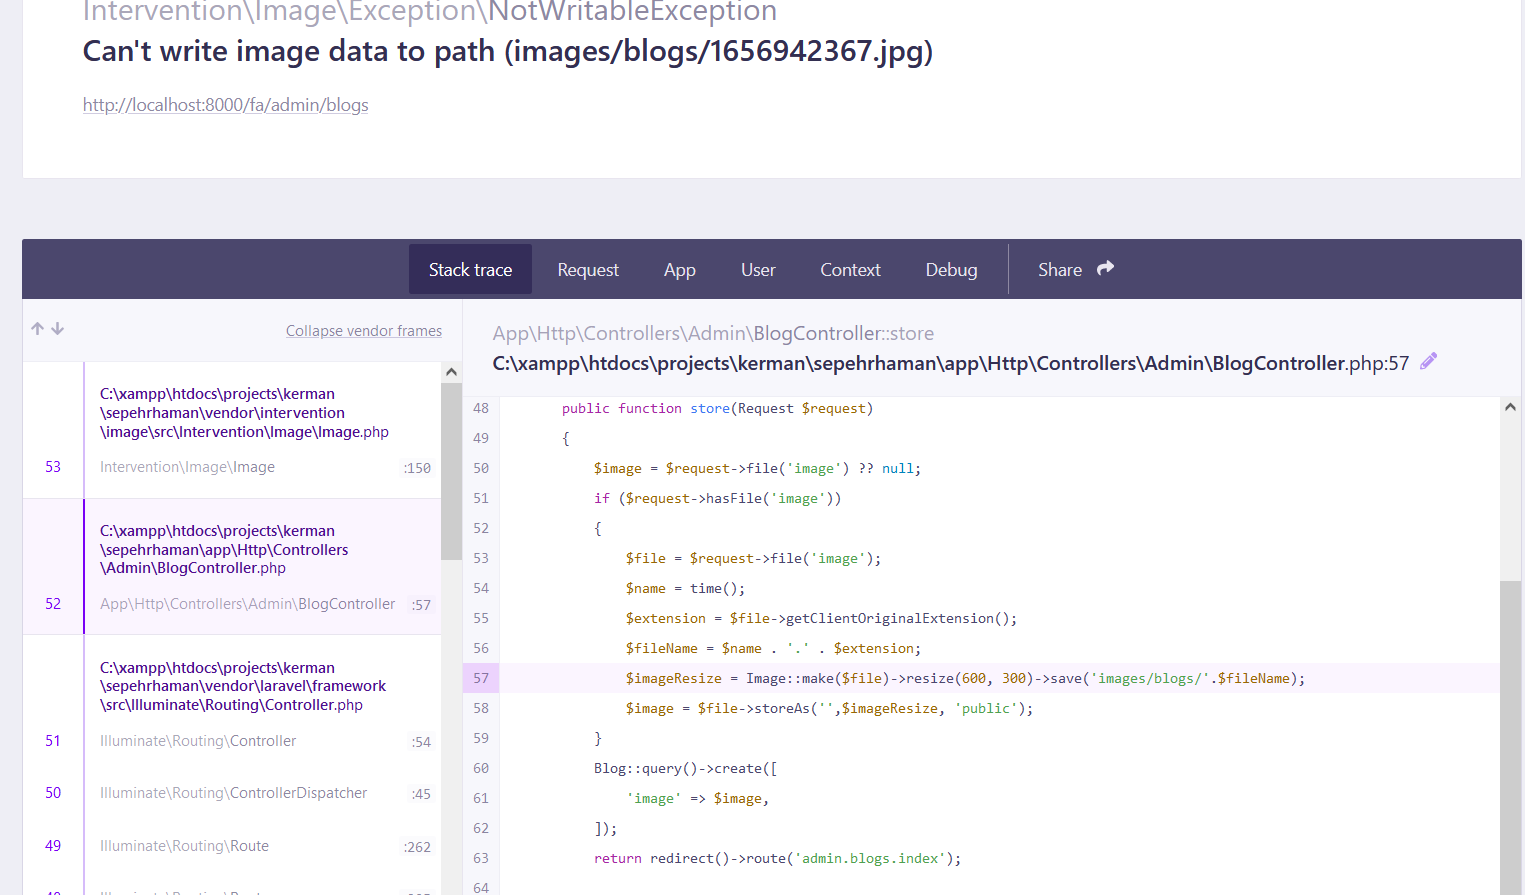The image size is (1525, 895).
Task: Select frame 52 BlogController
Action: (x=232, y=567)
